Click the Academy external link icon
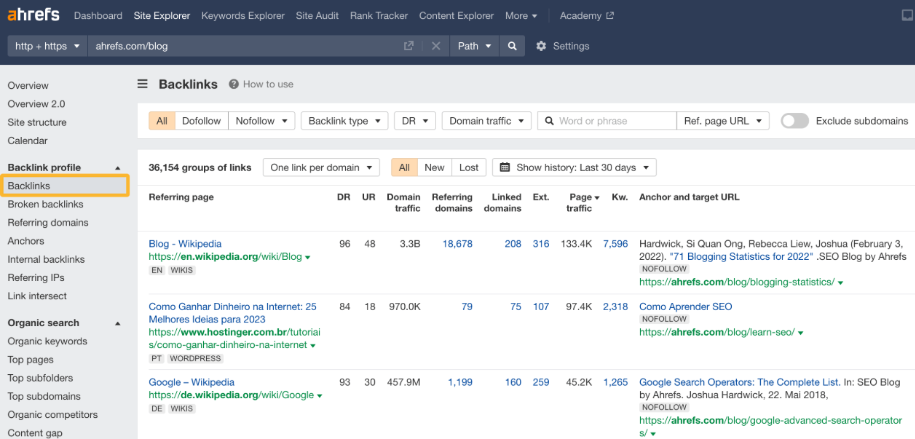Screen dimensions: 915x439 (610, 16)
